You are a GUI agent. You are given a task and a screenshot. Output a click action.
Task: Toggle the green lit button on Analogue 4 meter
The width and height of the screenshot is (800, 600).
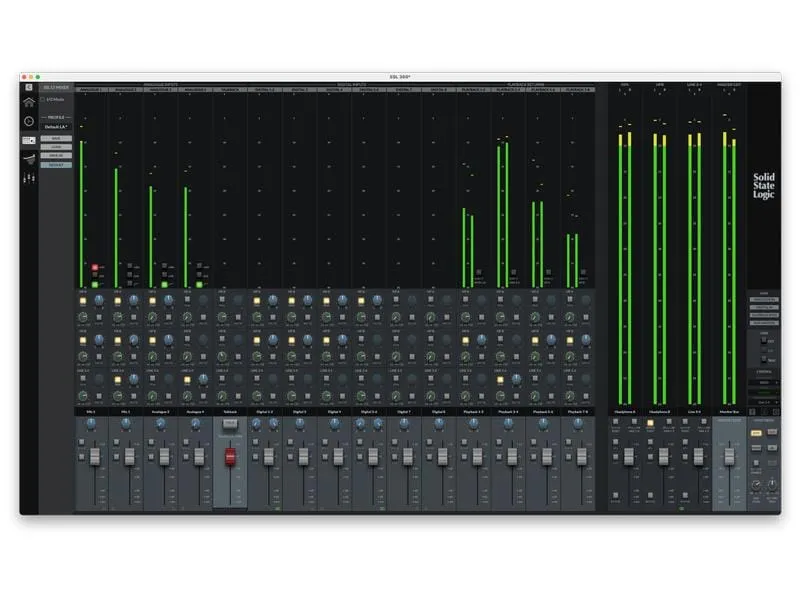[199, 284]
